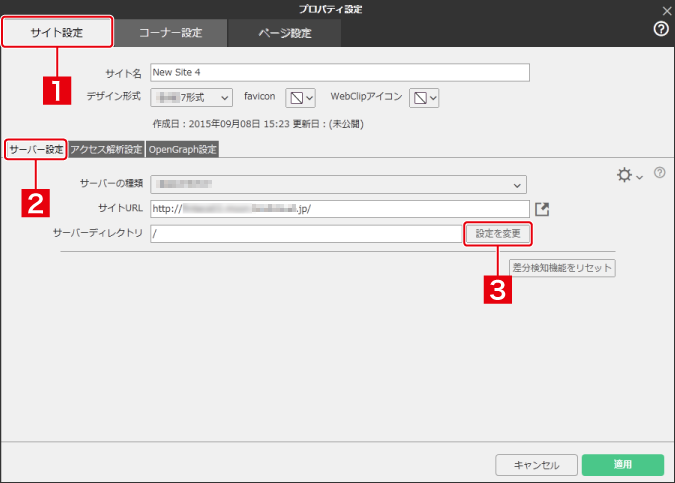Open the site URL in a browser via the external link icon
The width and height of the screenshot is (675, 483).
coord(542,209)
